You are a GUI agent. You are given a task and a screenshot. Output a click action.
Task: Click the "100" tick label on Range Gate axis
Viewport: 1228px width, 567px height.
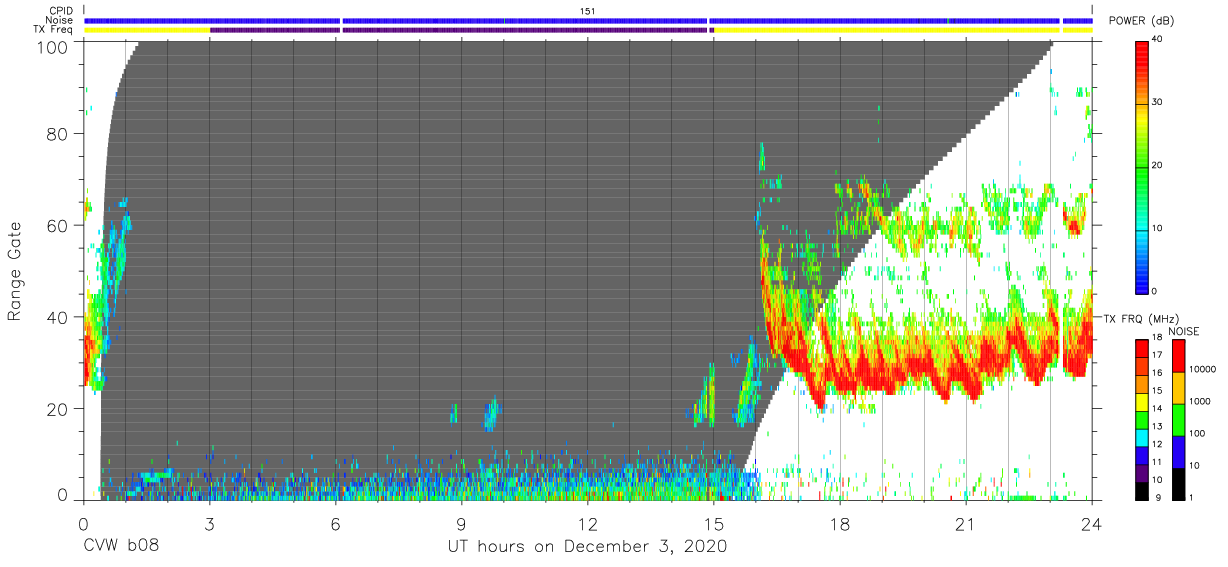click(54, 46)
